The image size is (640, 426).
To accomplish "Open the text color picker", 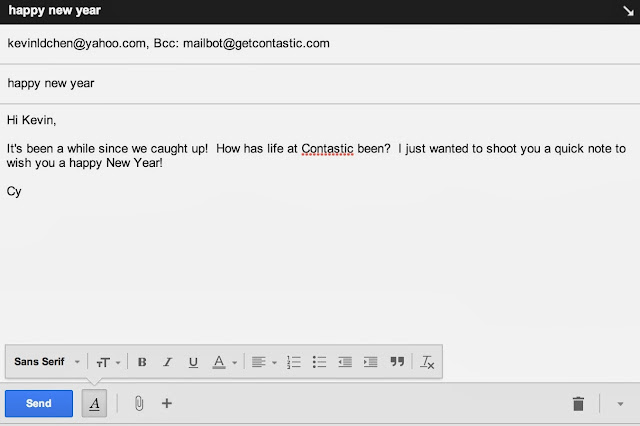I will click(x=219, y=362).
